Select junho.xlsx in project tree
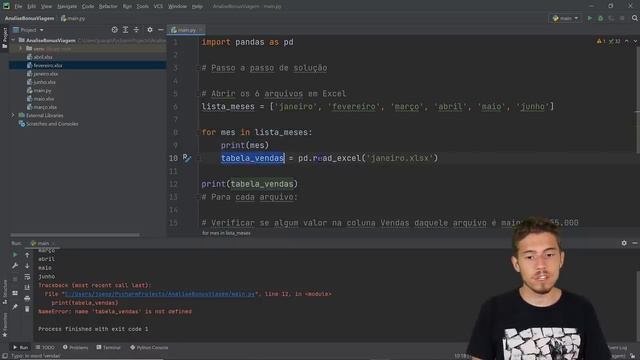Viewport: 640px width, 360px height. click(x=44, y=82)
